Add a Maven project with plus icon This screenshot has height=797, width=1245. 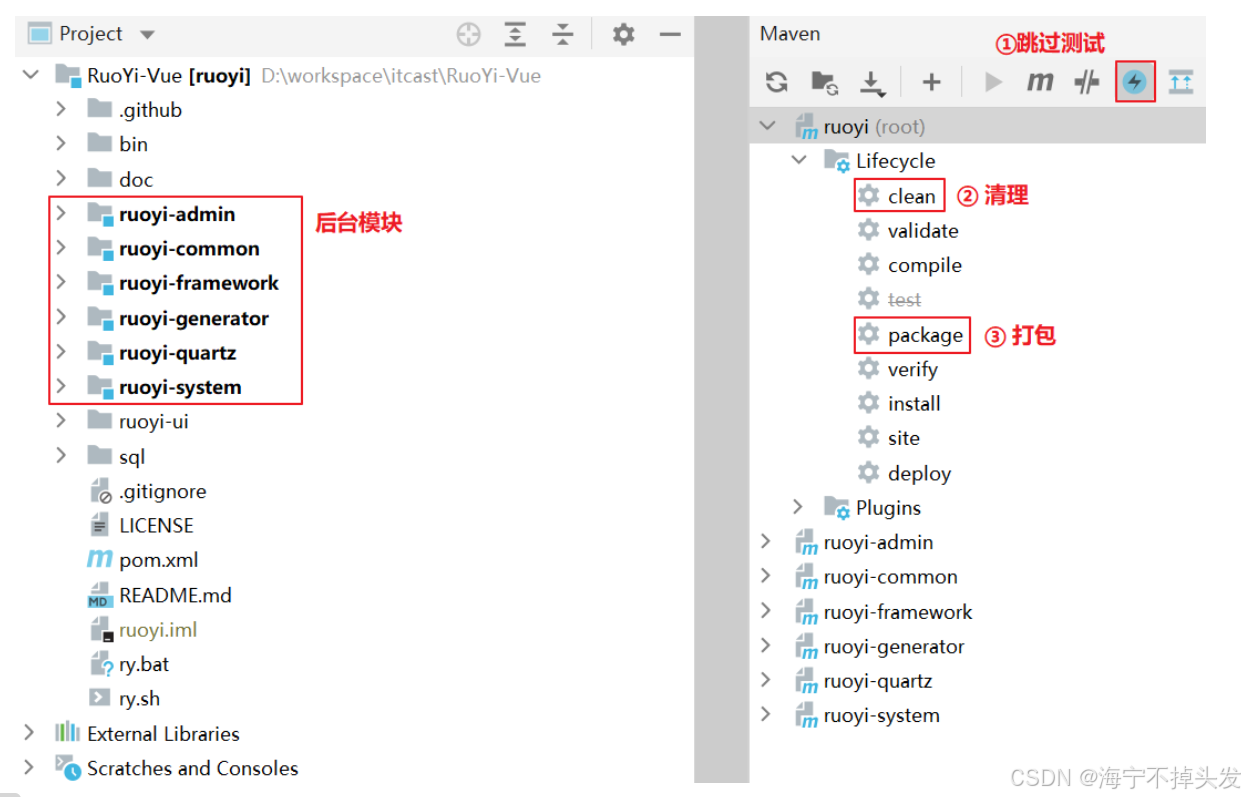(x=931, y=82)
